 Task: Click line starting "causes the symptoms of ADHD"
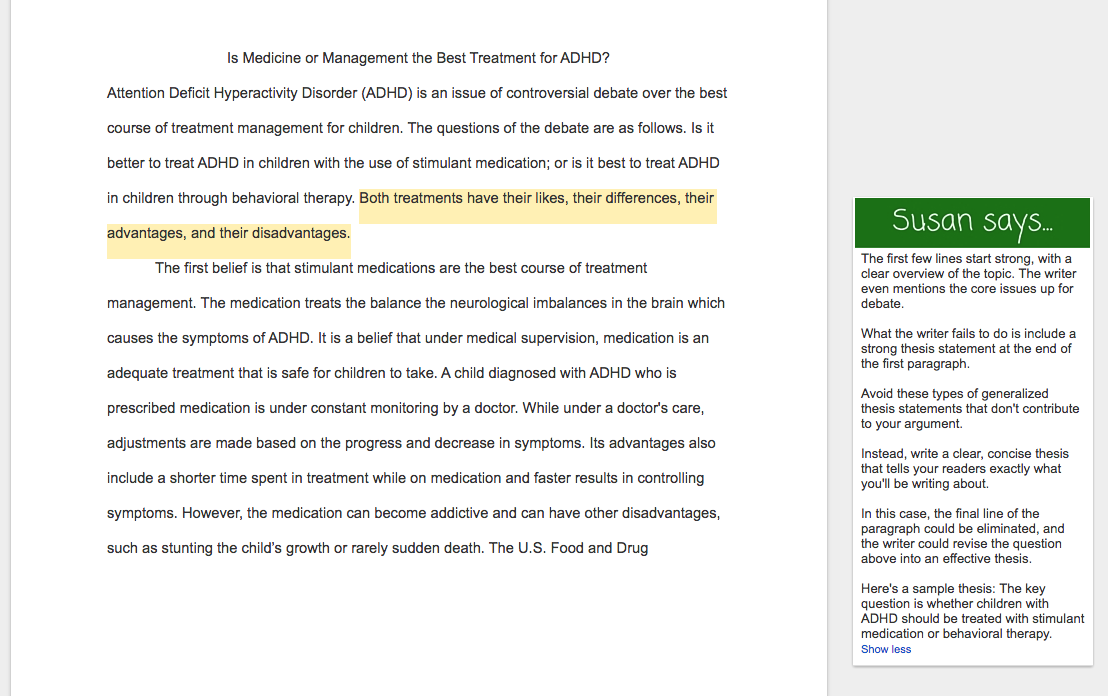pos(408,338)
